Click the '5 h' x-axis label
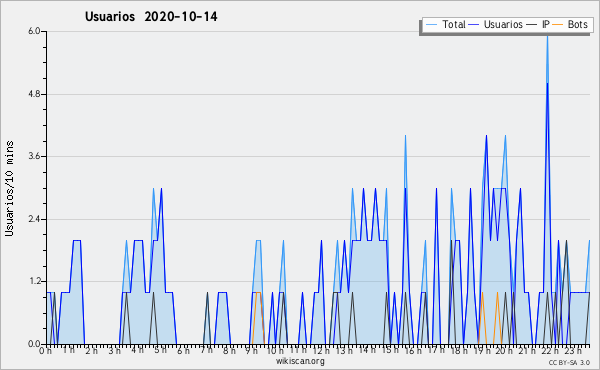Image resolution: width=600 pixels, height=370 pixels. tap(160, 350)
